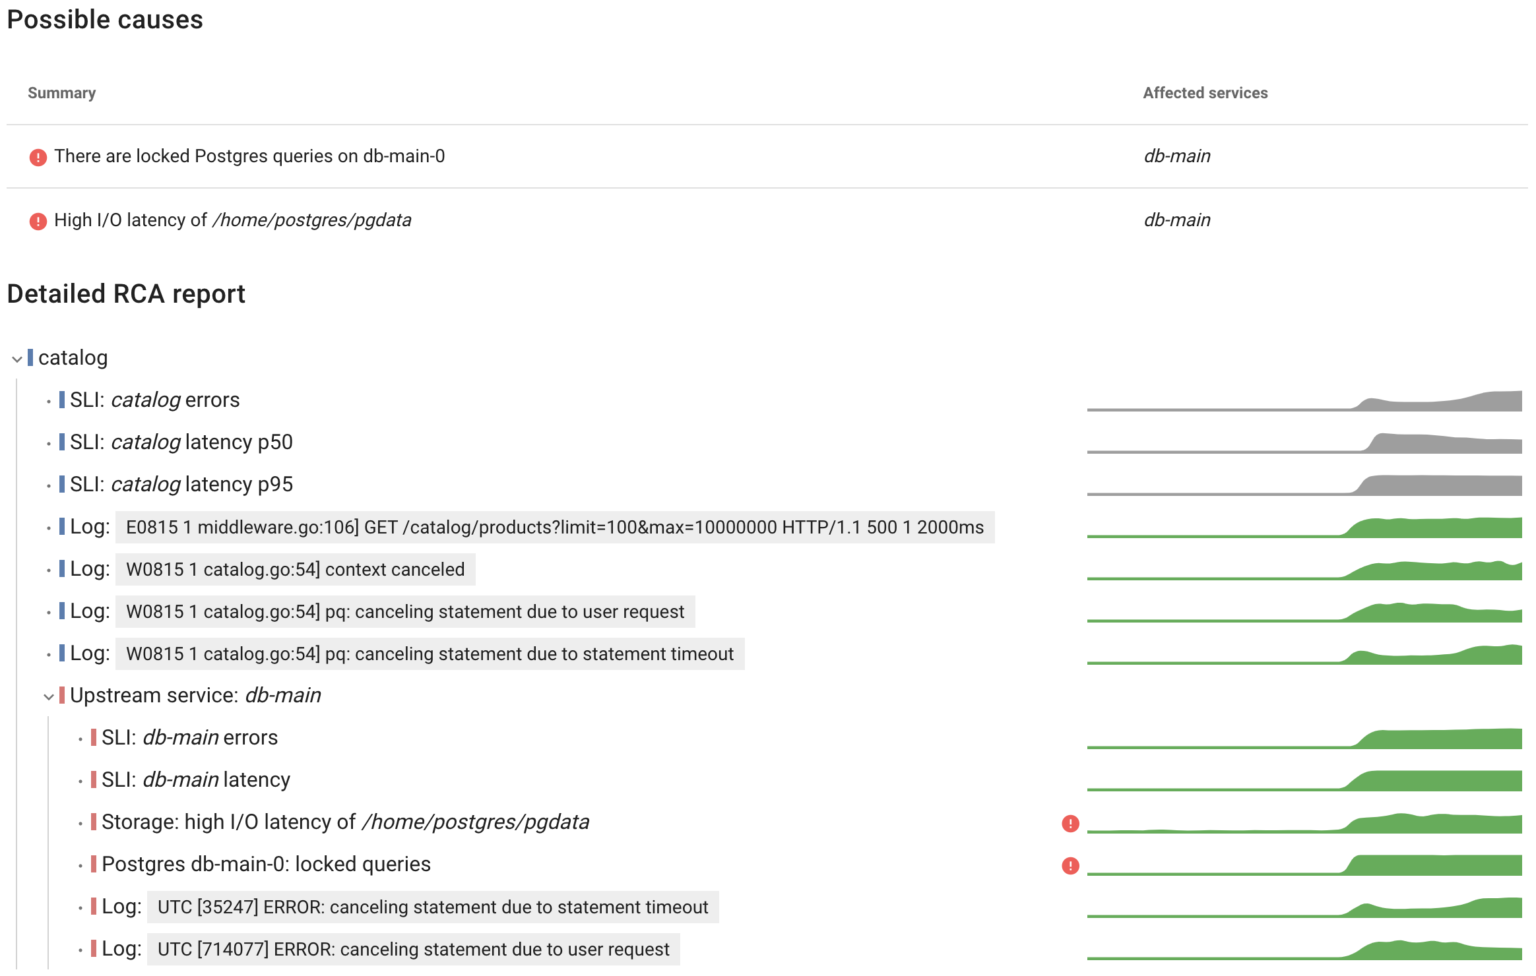This screenshot has height=976, width=1536.
Task: Click the red indicator beside SLI db-main latency
Action: [x=93, y=779]
